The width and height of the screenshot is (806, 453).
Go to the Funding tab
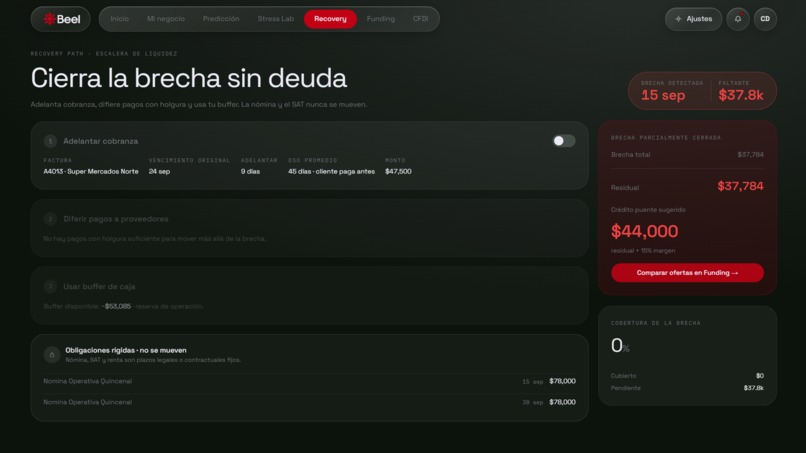pos(380,19)
